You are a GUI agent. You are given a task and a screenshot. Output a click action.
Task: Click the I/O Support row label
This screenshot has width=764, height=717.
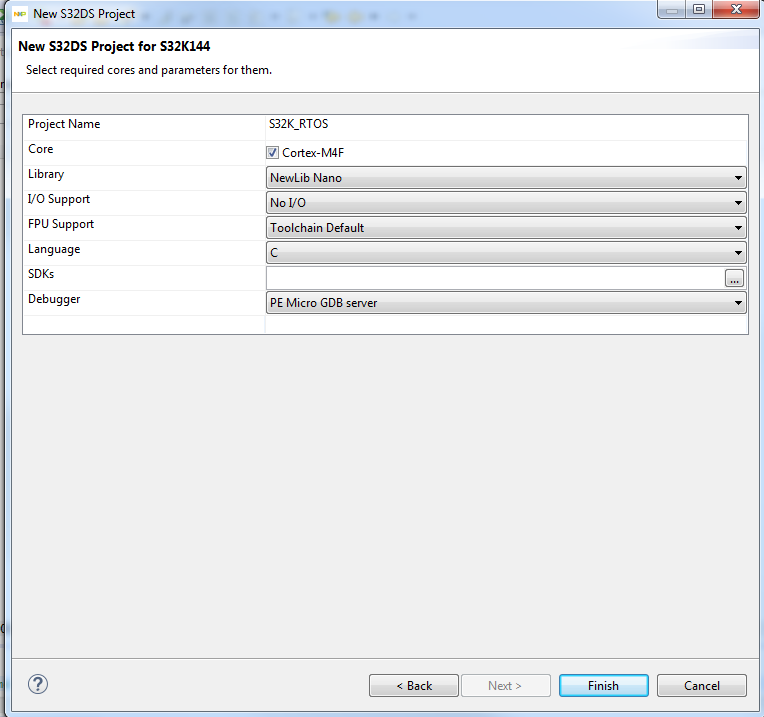[59, 199]
